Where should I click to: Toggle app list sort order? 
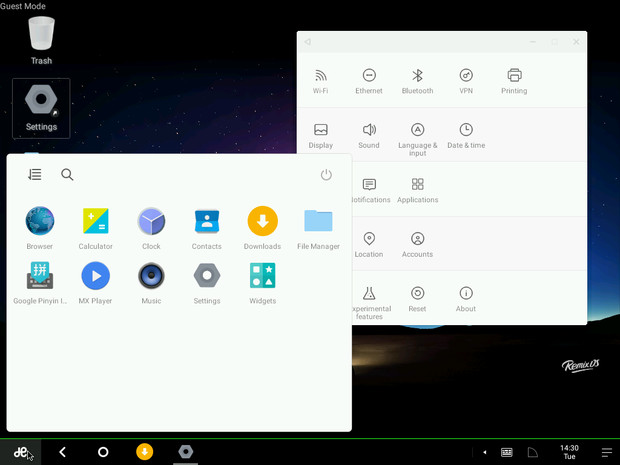tap(35, 175)
